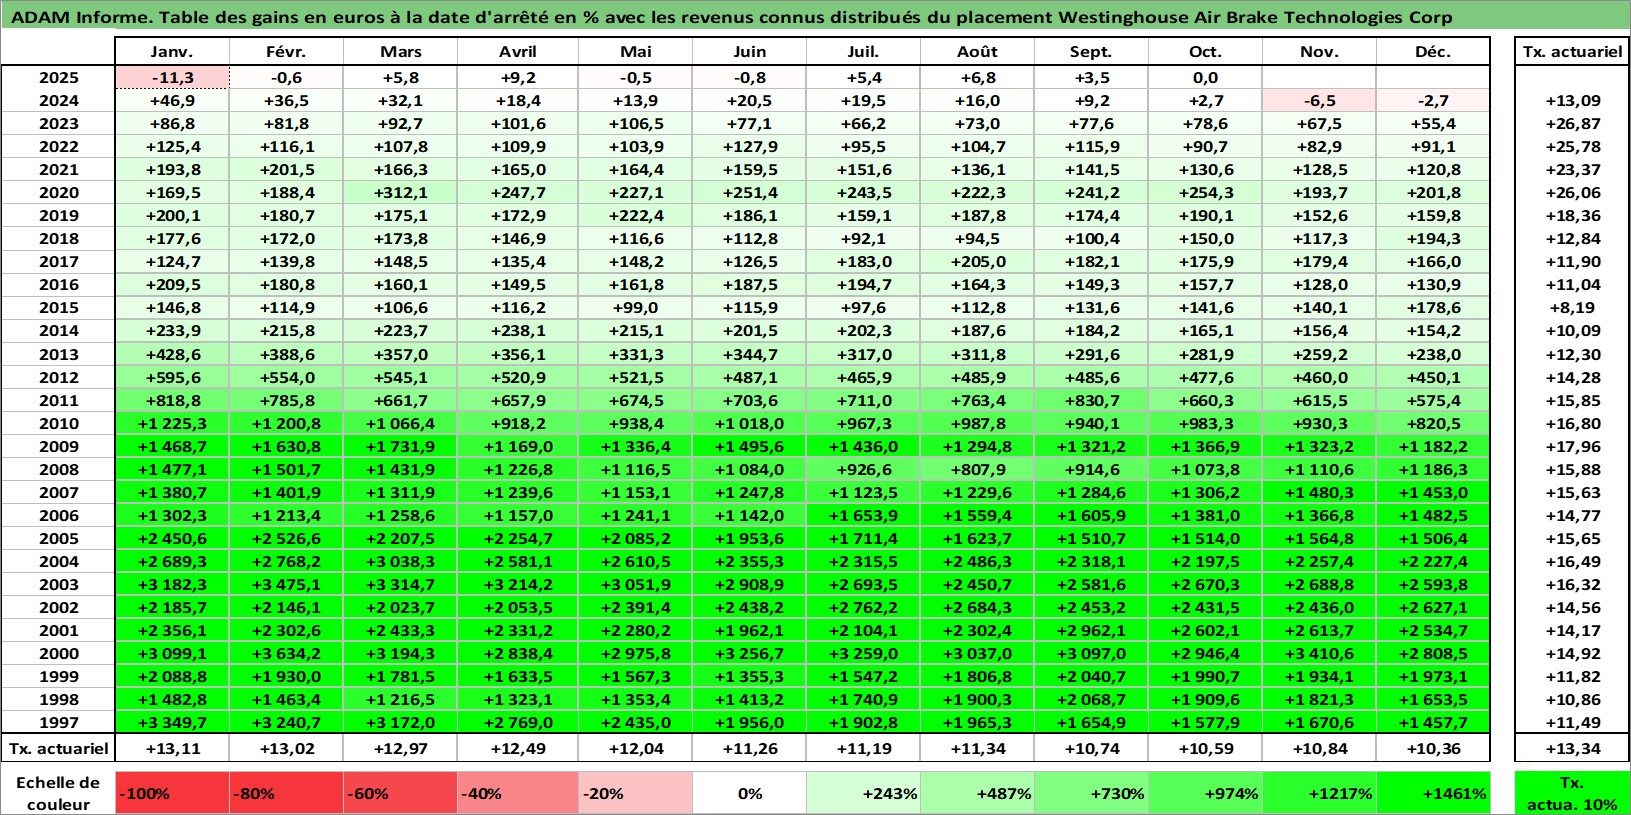Click the Déc. column header
The image size is (1631, 815).
pyautogui.click(x=1433, y=52)
